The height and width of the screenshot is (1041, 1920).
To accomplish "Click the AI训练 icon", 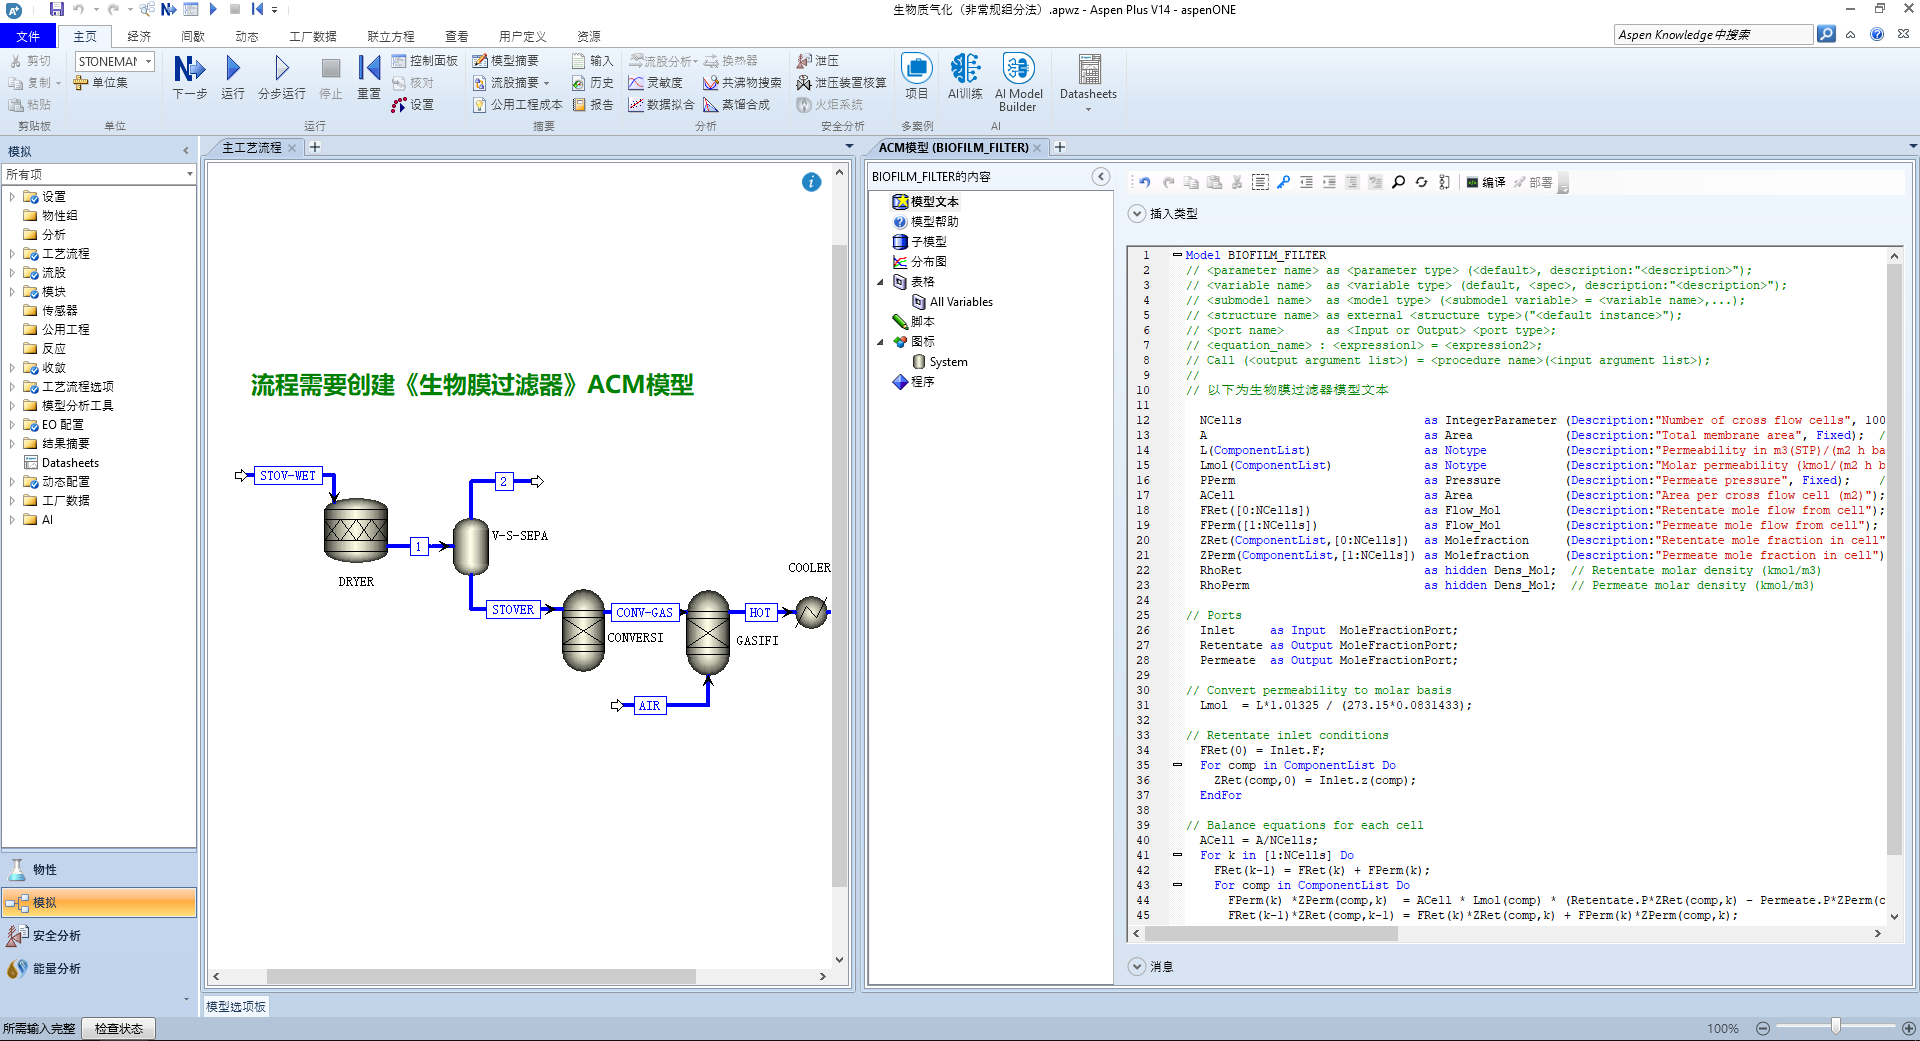I will (965, 77).
